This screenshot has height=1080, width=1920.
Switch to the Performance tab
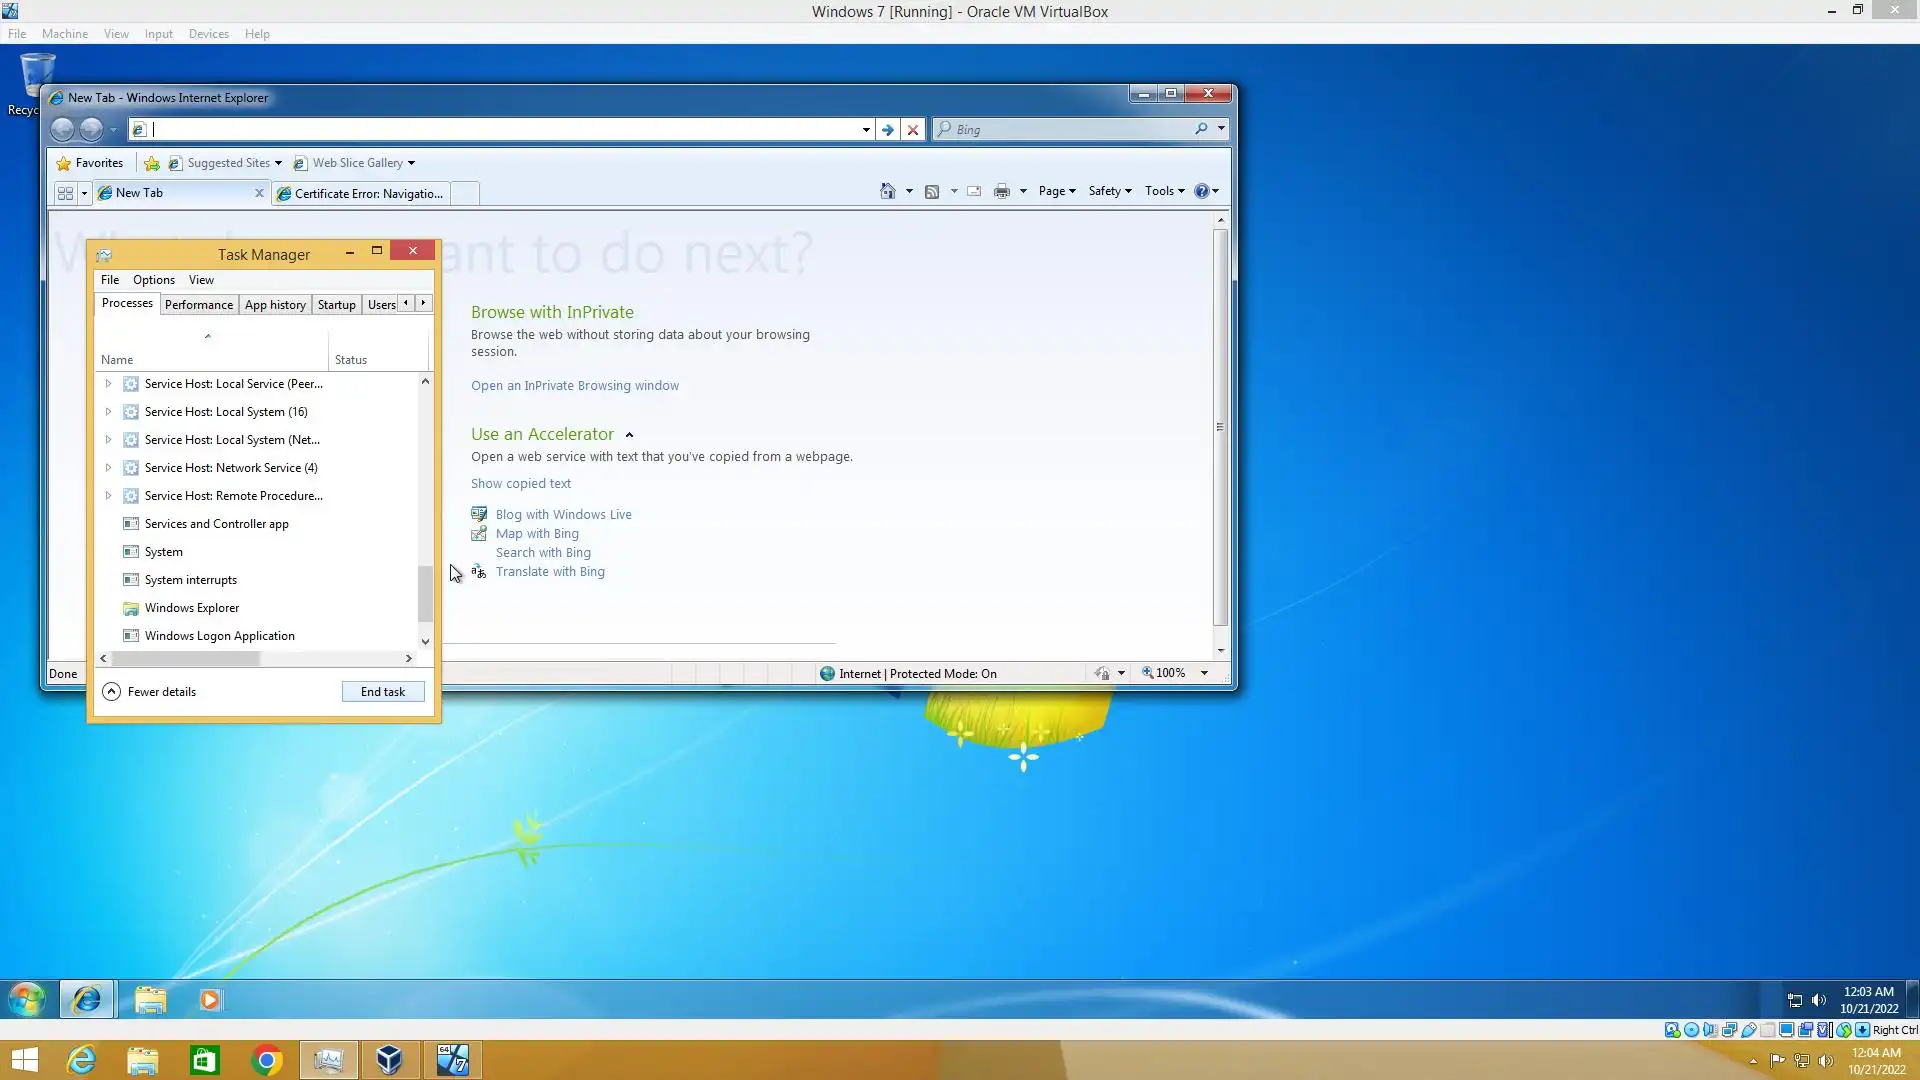point(198,305)
